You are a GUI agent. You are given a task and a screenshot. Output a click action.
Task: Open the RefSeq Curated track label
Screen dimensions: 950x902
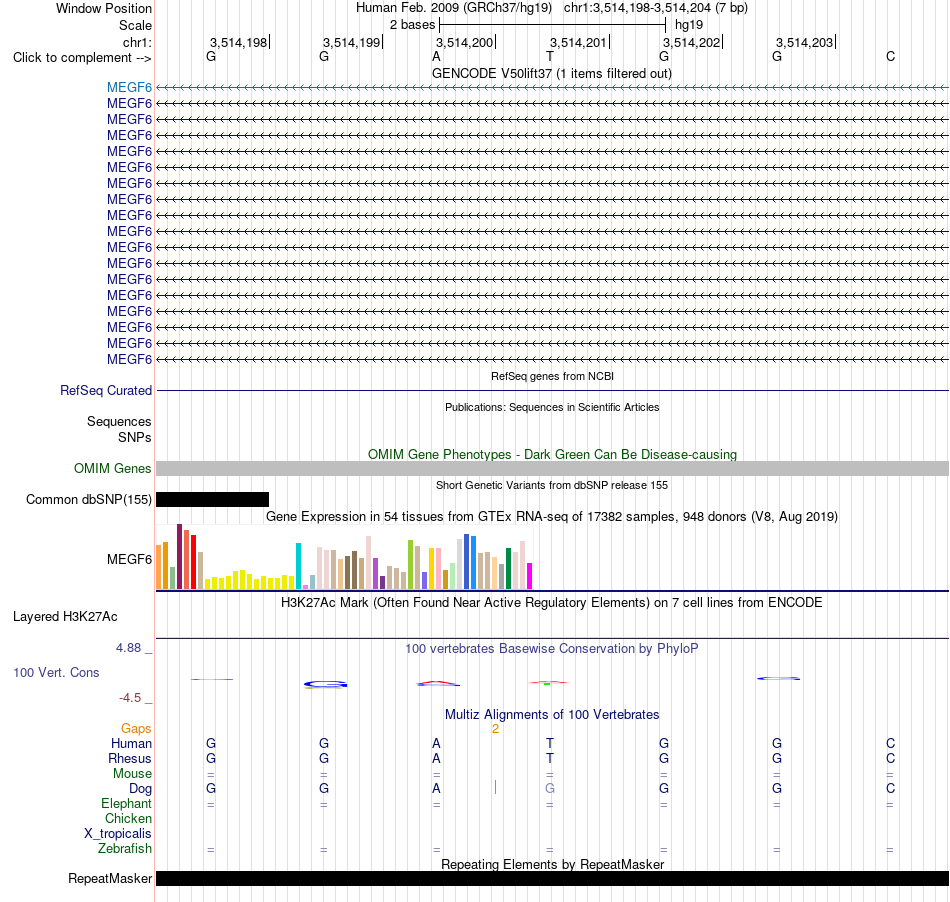coord(105,391)
